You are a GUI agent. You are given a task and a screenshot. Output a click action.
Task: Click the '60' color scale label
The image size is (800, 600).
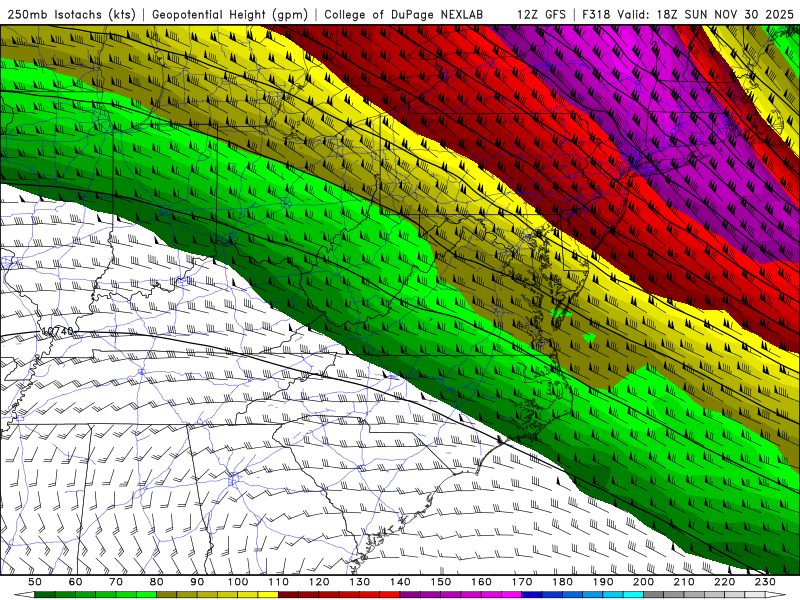75,582
